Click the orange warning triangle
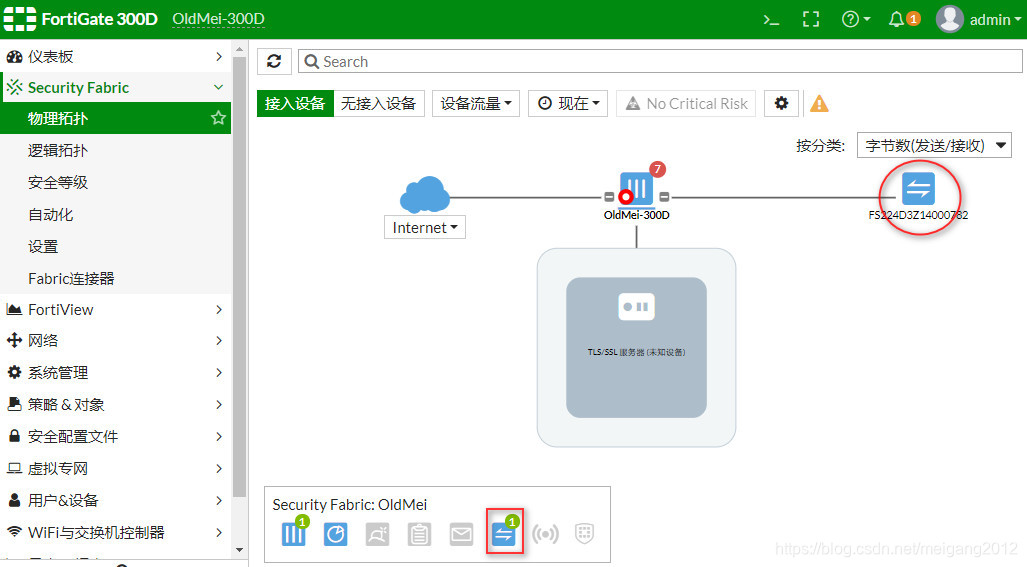1027x567 pixels. (x=819, y=103)
